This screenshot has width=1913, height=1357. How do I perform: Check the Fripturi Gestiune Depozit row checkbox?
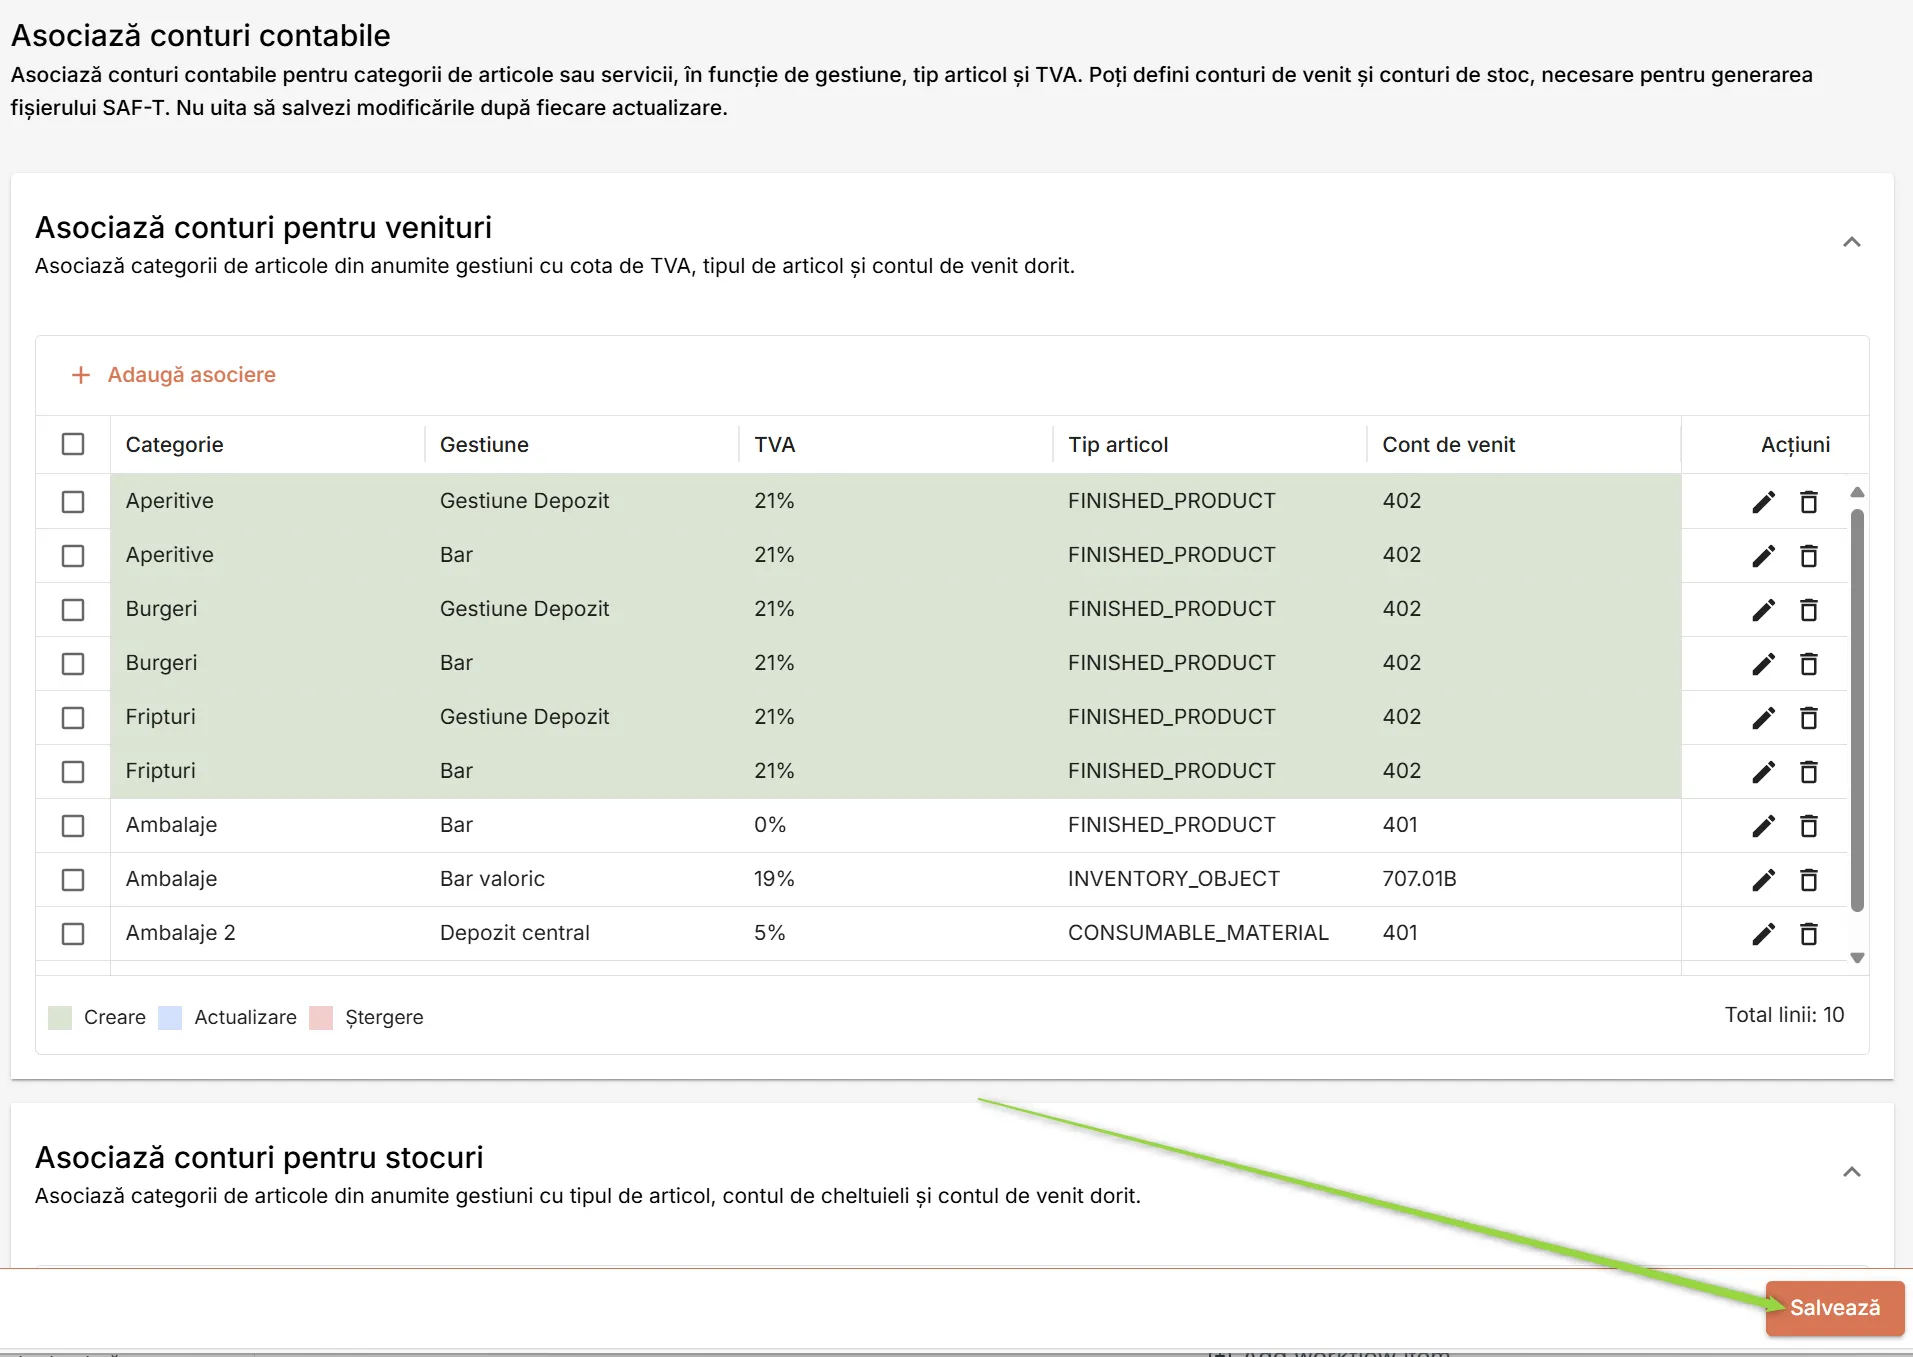73,718
